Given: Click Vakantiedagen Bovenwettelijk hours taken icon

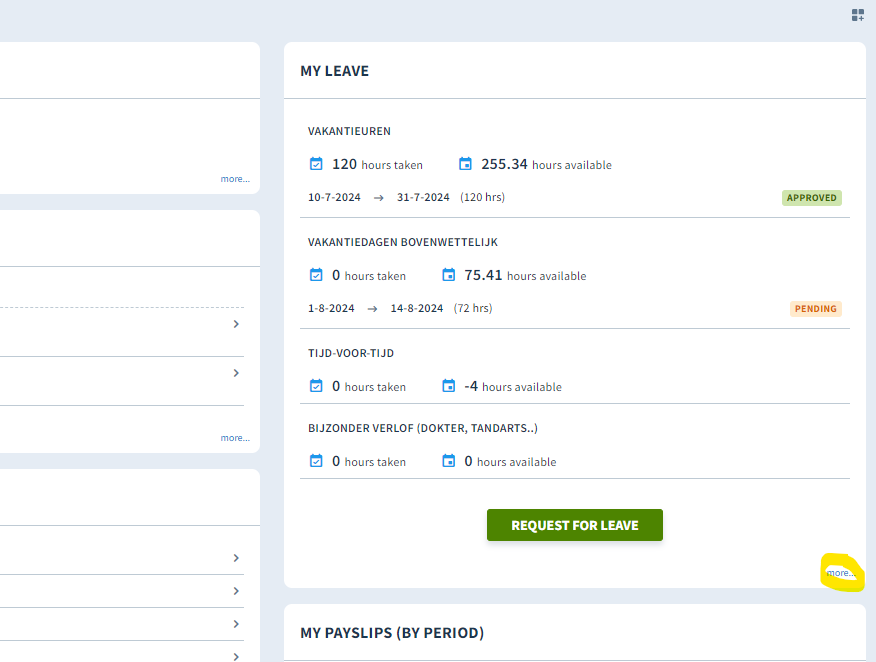Looking at the screenshot, I should click(x=316, y=275).
